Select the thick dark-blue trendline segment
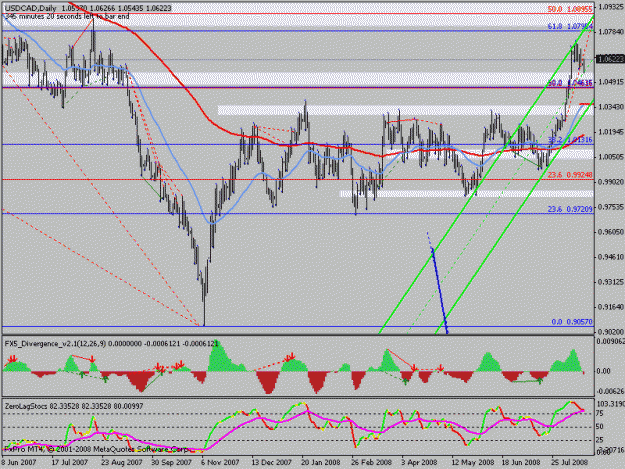Viewport: 625px width, 469px height. pyautogui.click(x=440, y=290)
